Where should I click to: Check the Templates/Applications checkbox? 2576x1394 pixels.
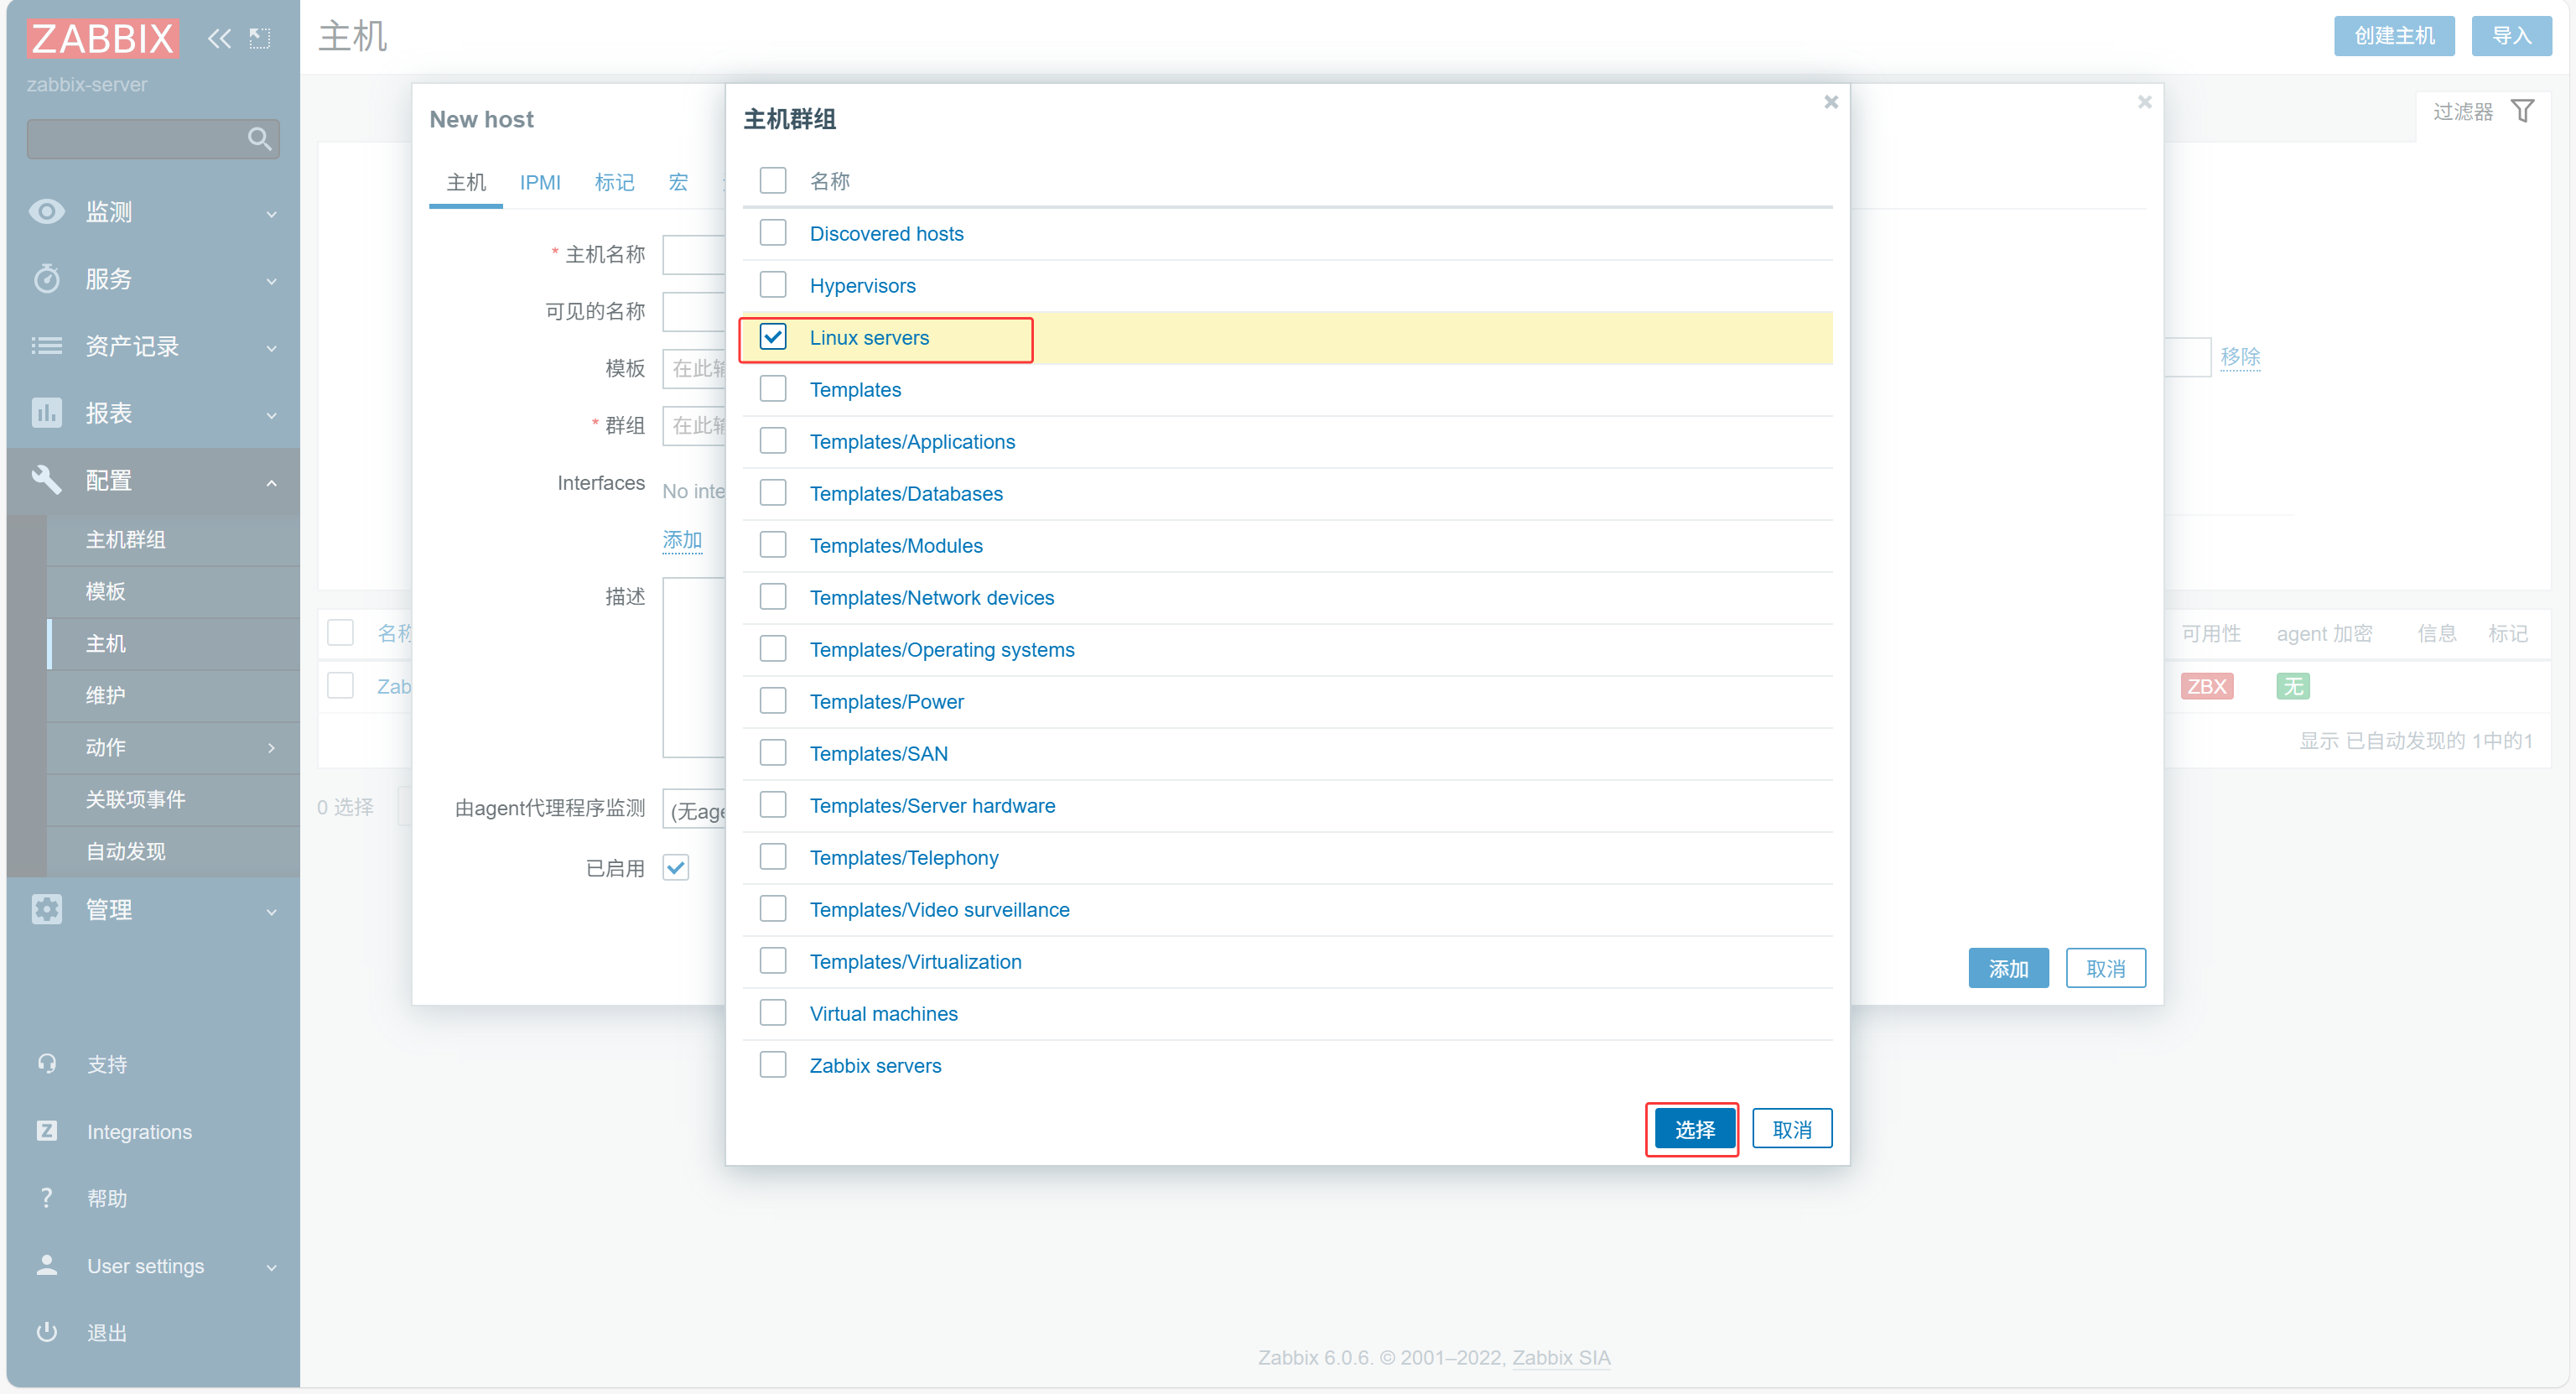(x=772, y=441)
